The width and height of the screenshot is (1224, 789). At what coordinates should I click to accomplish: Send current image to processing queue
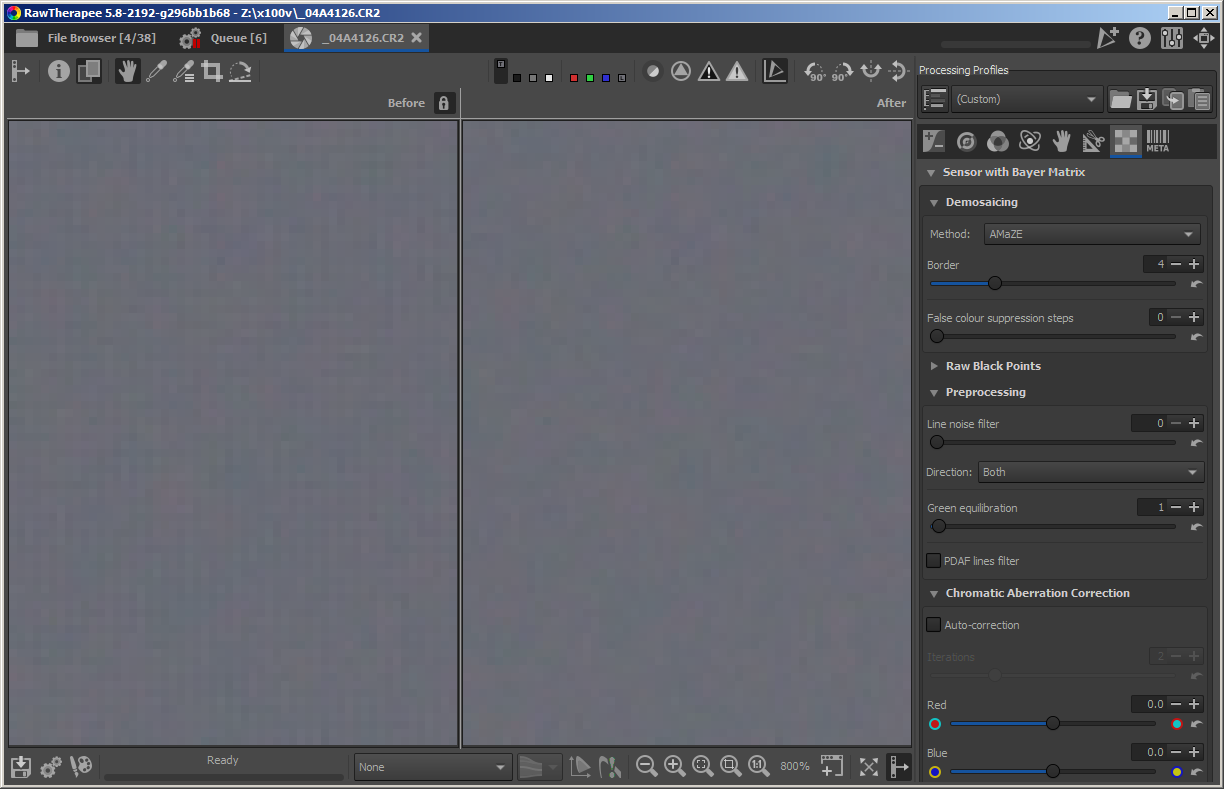coord(51,766)
